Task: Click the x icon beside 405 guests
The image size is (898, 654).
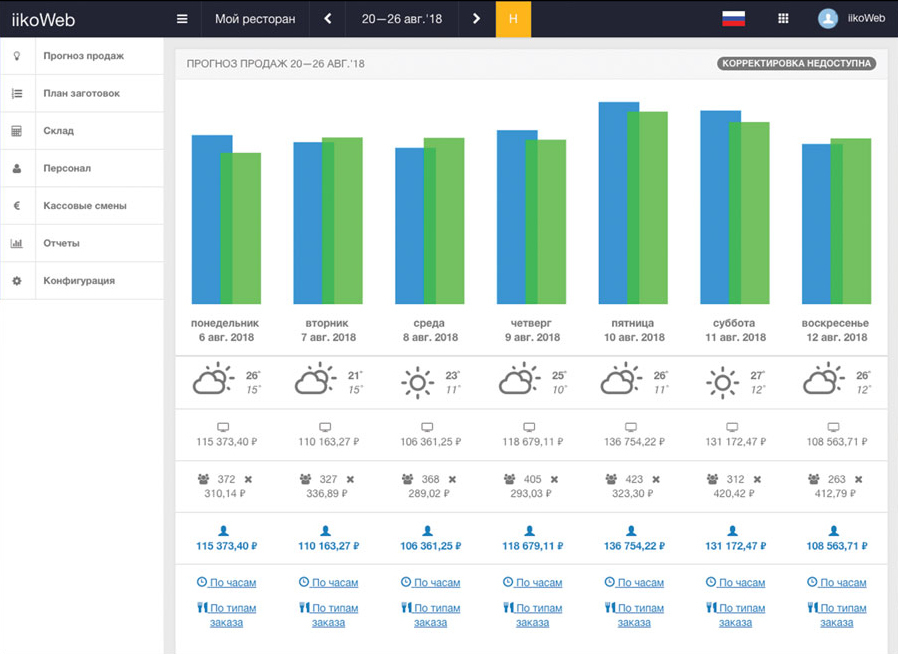Action: pyautogui.click(x=554, y=479)
